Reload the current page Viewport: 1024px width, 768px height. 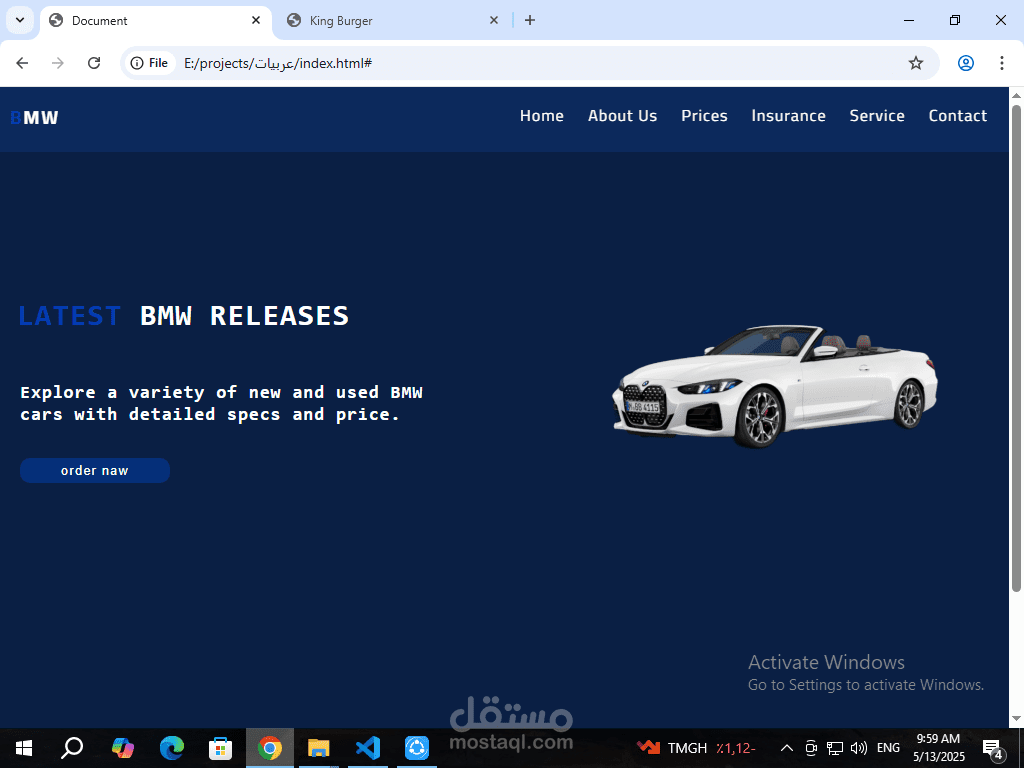click(x=94, y=62)
